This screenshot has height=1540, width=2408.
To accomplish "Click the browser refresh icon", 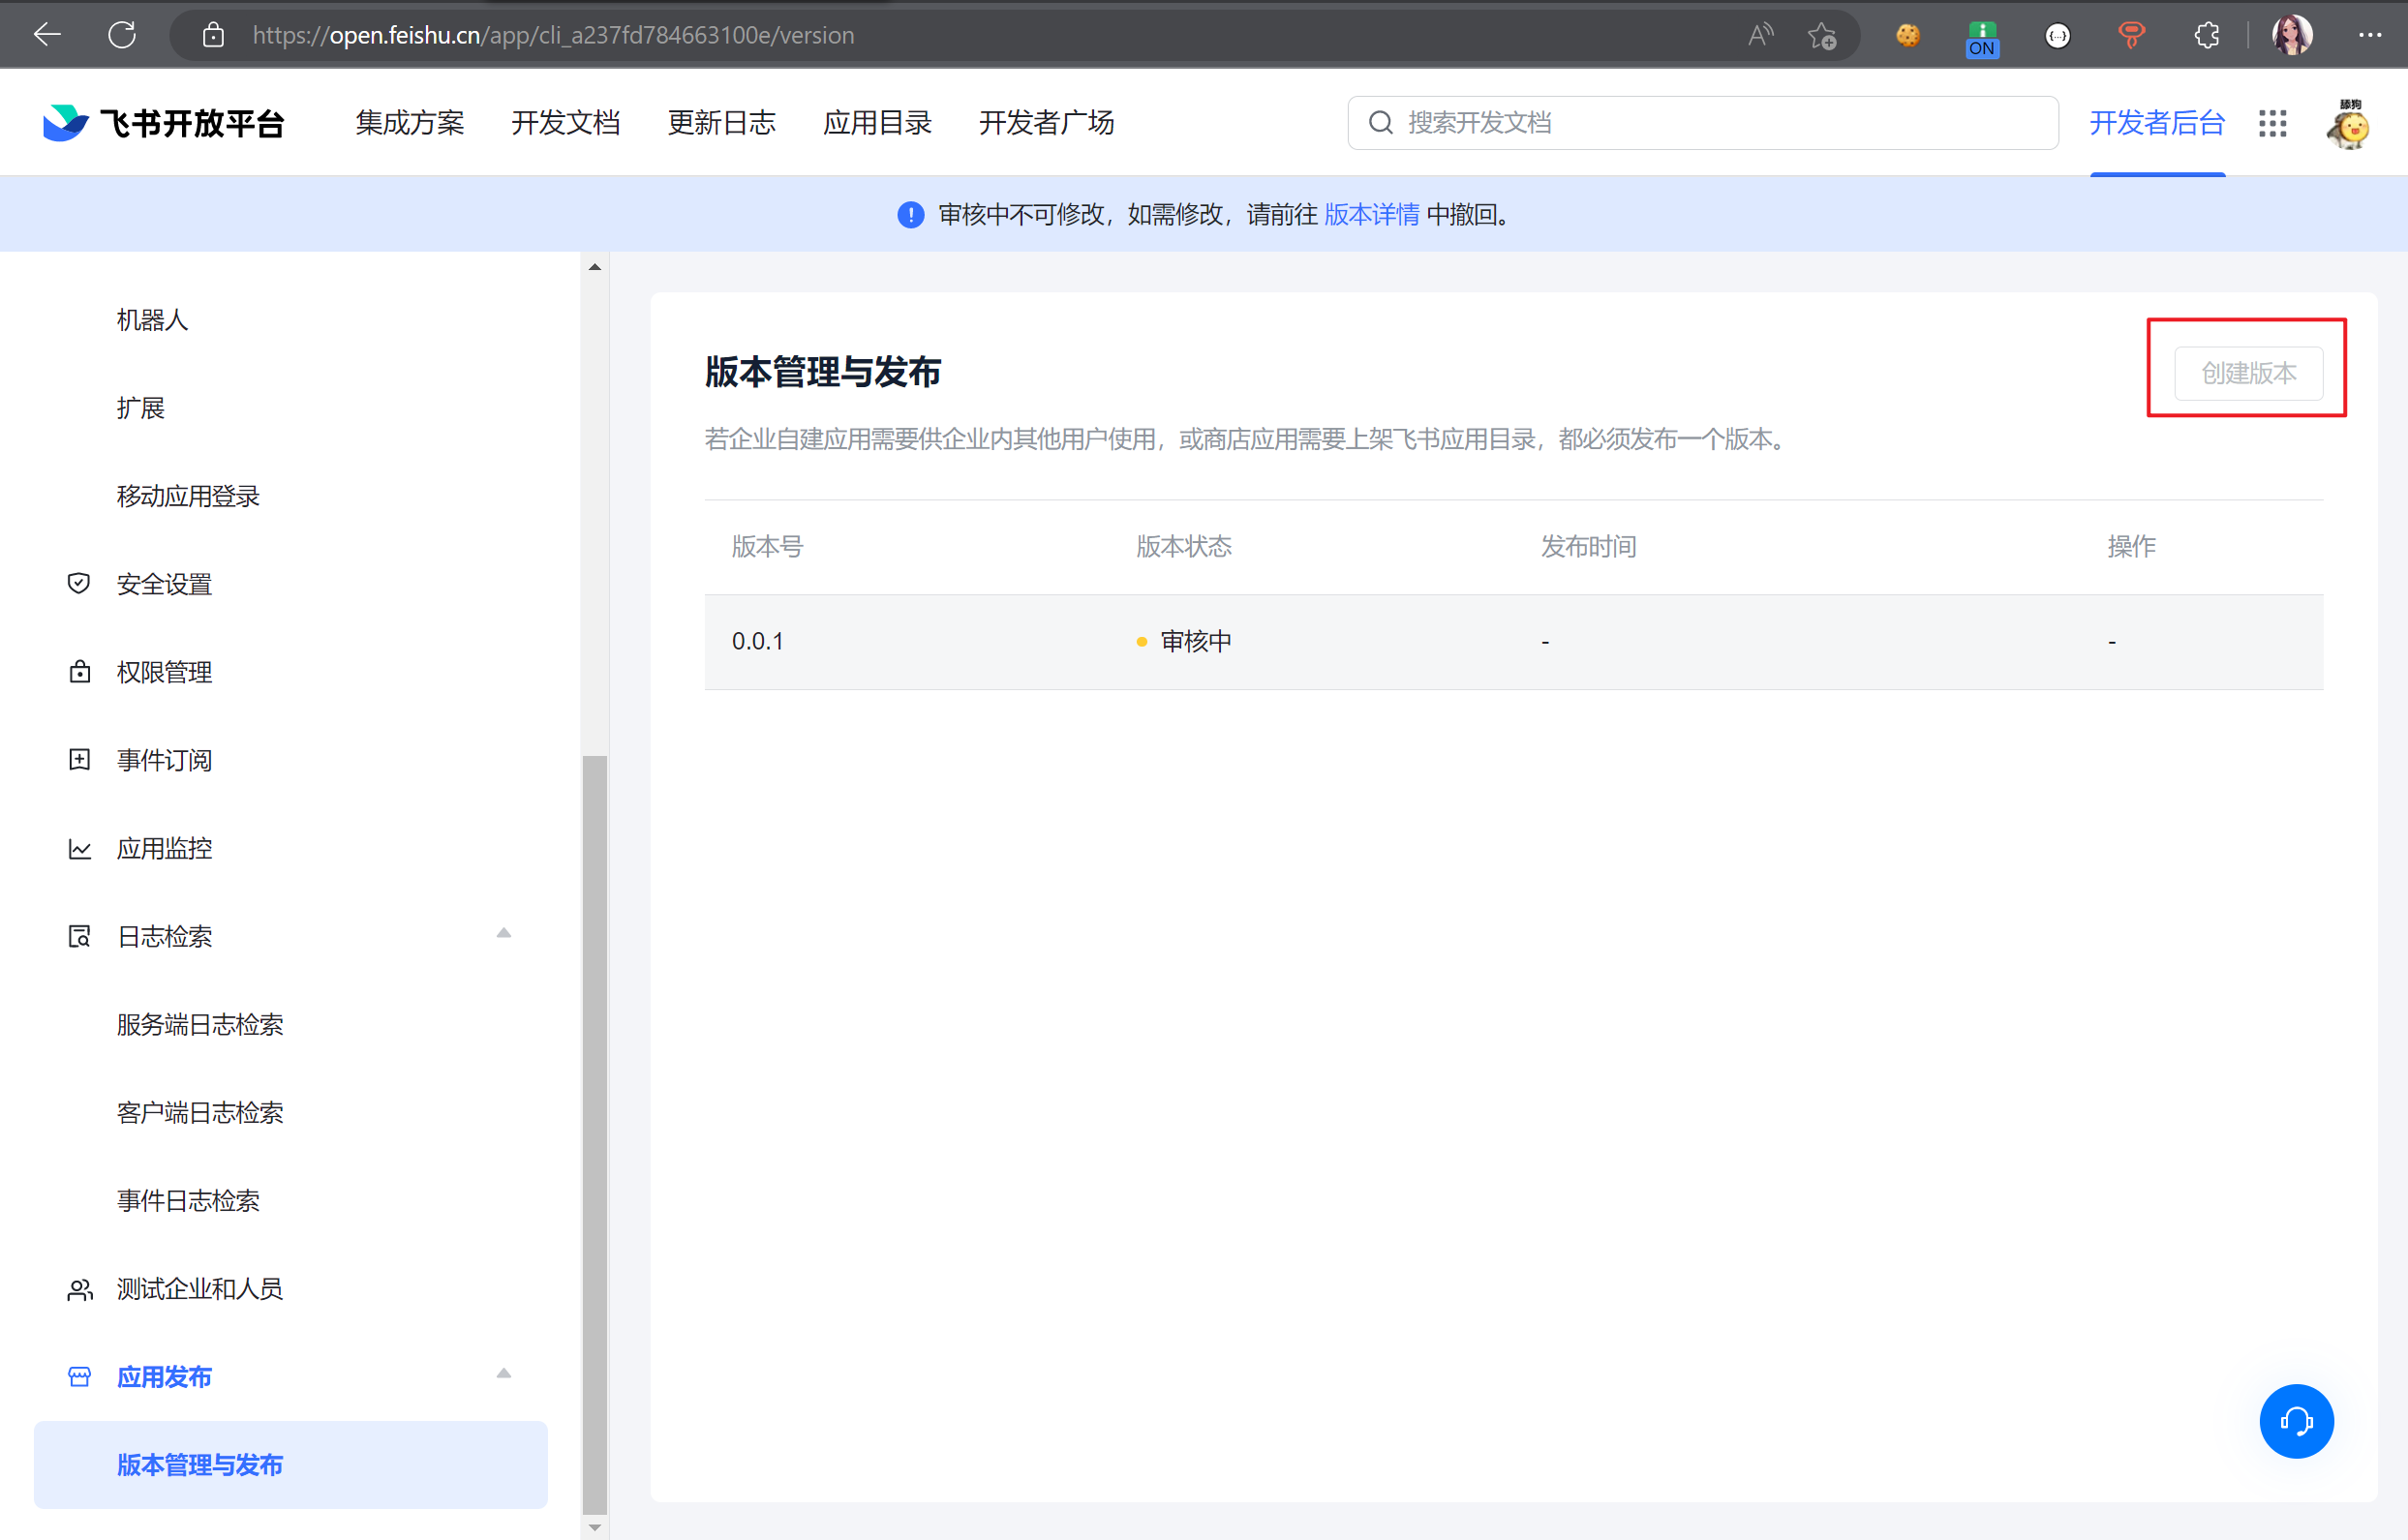I will (x=122, y=36).
